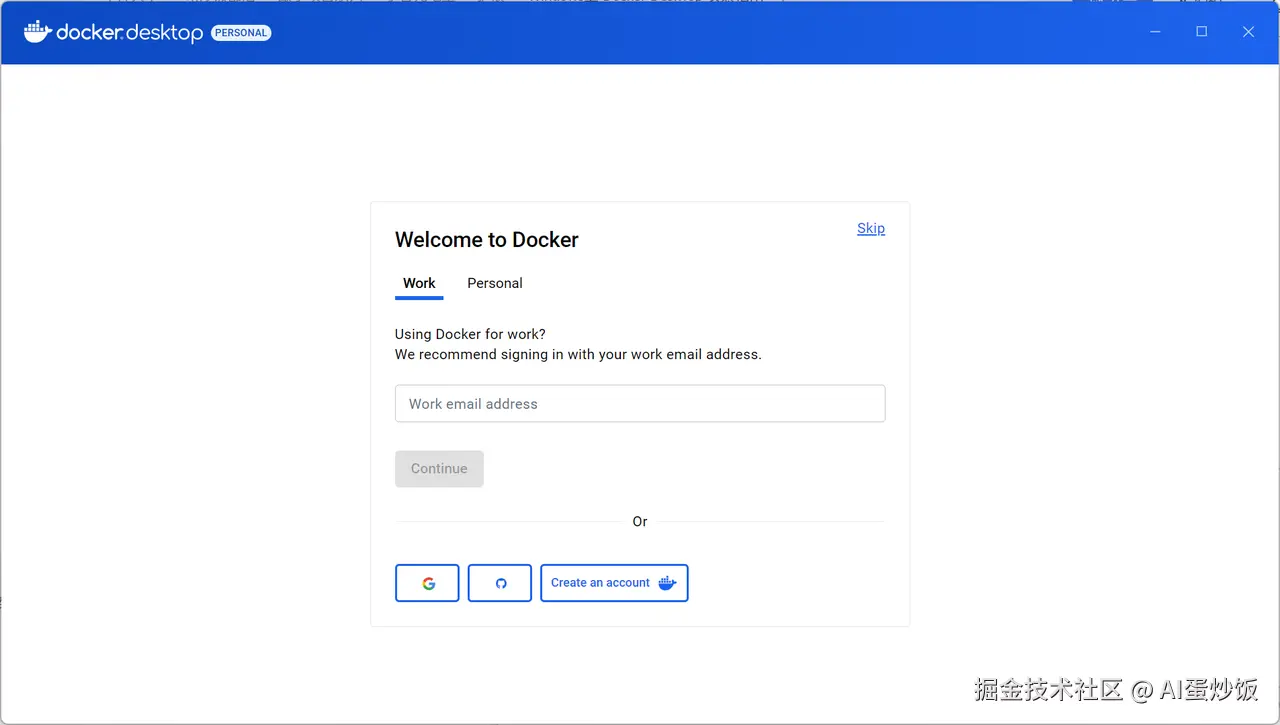The width and height of the screenshot is (1280, 725).
Task: Click the Welcome to Docker heading
Action: pos(487,240)
